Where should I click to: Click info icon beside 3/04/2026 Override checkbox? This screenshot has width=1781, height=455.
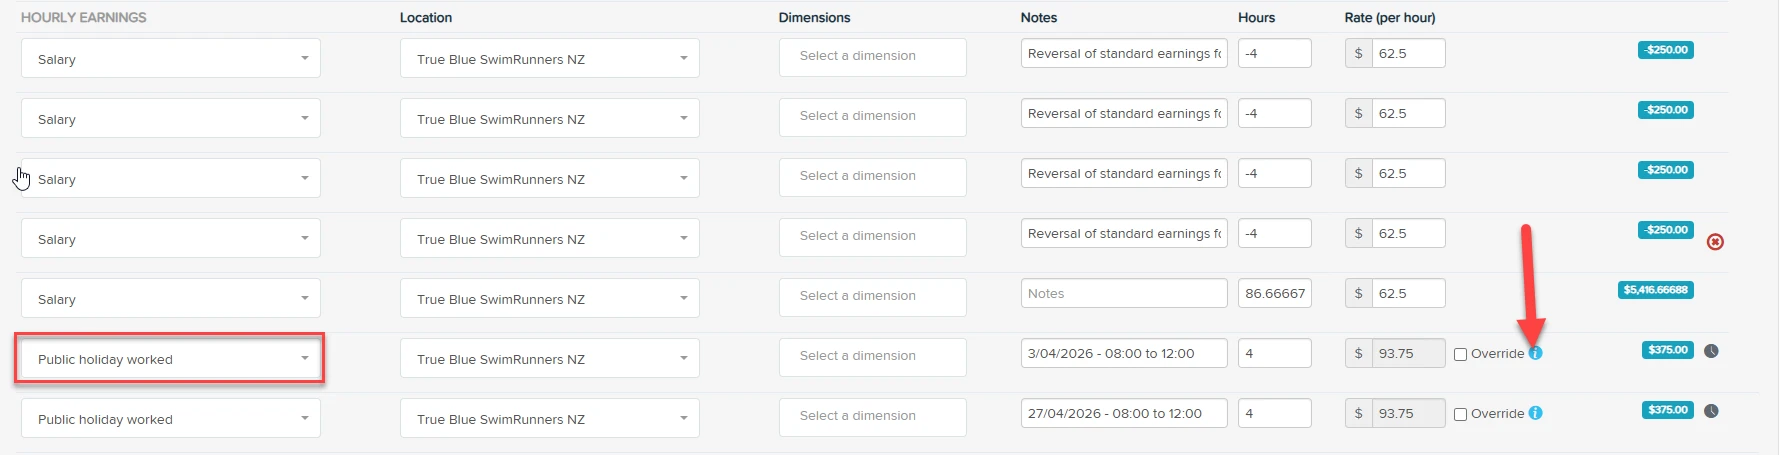(1536, 353)
